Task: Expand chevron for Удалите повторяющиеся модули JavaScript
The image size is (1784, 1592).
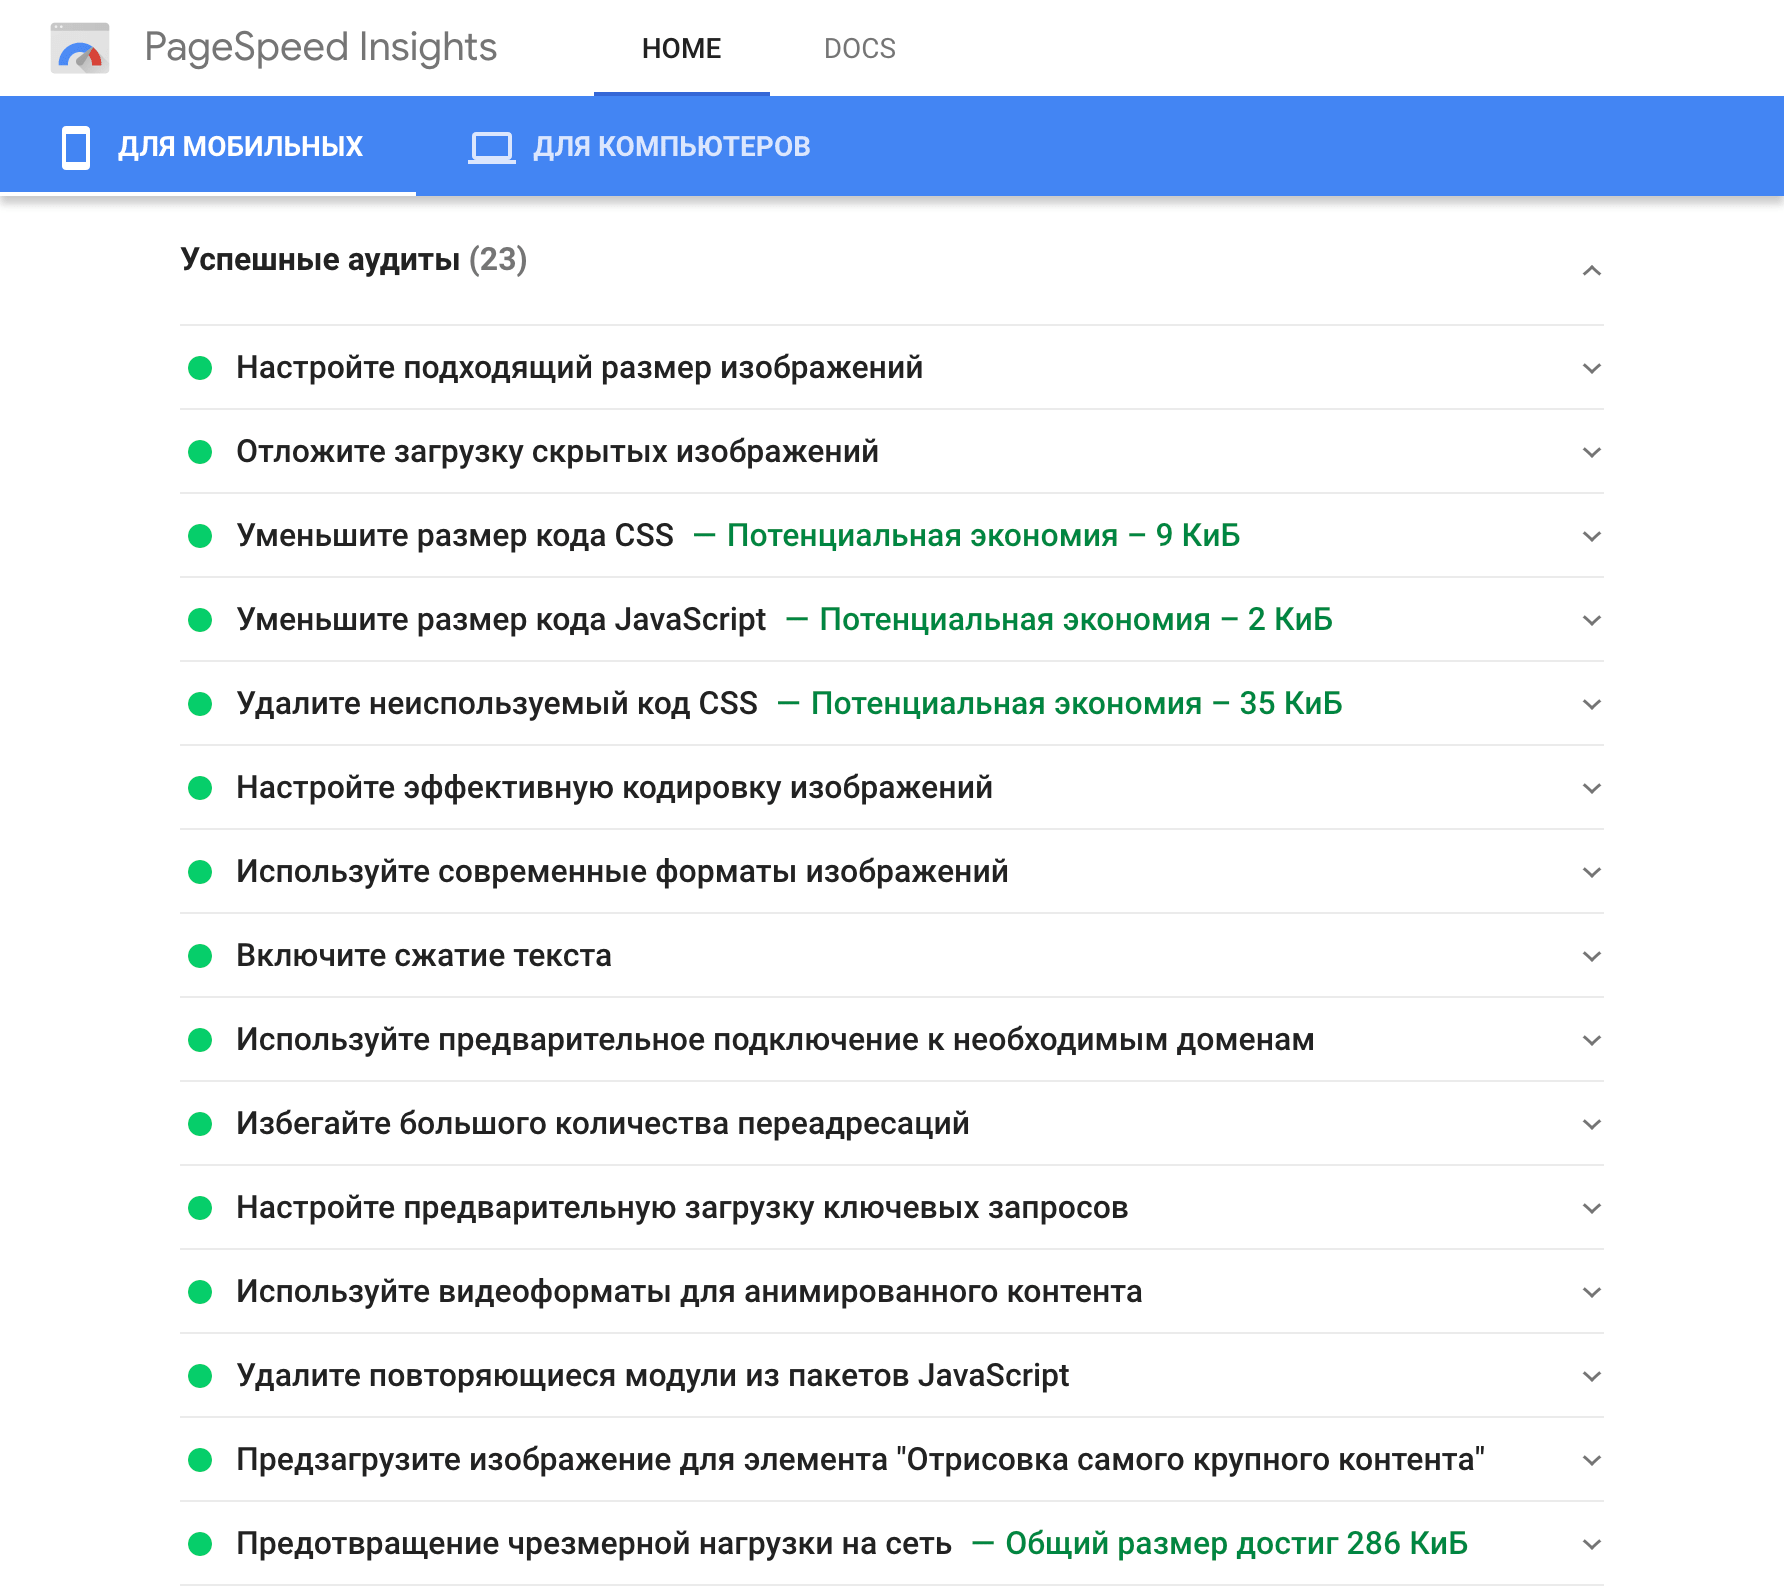Action: (1592, 1376)
